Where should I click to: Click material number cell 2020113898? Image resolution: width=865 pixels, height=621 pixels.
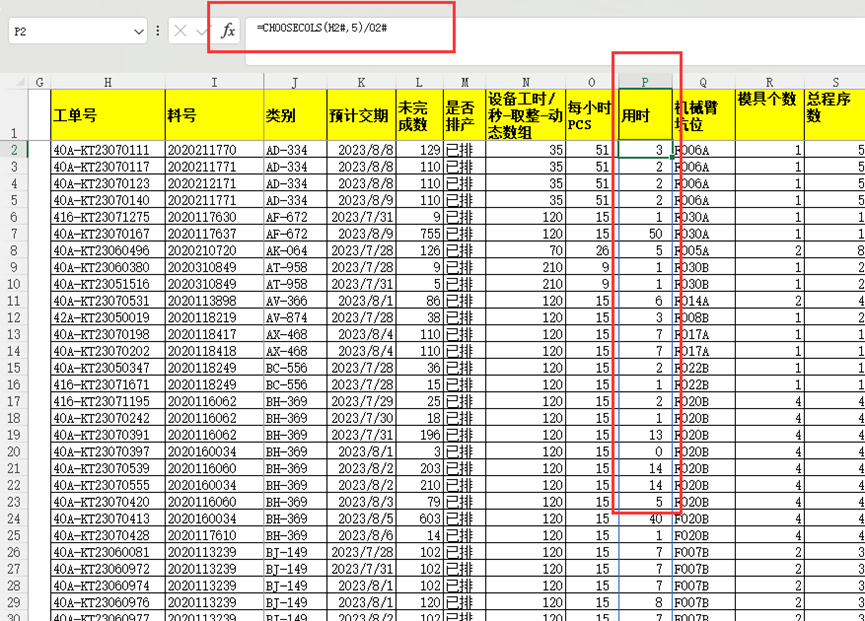[x=214, y=301]
